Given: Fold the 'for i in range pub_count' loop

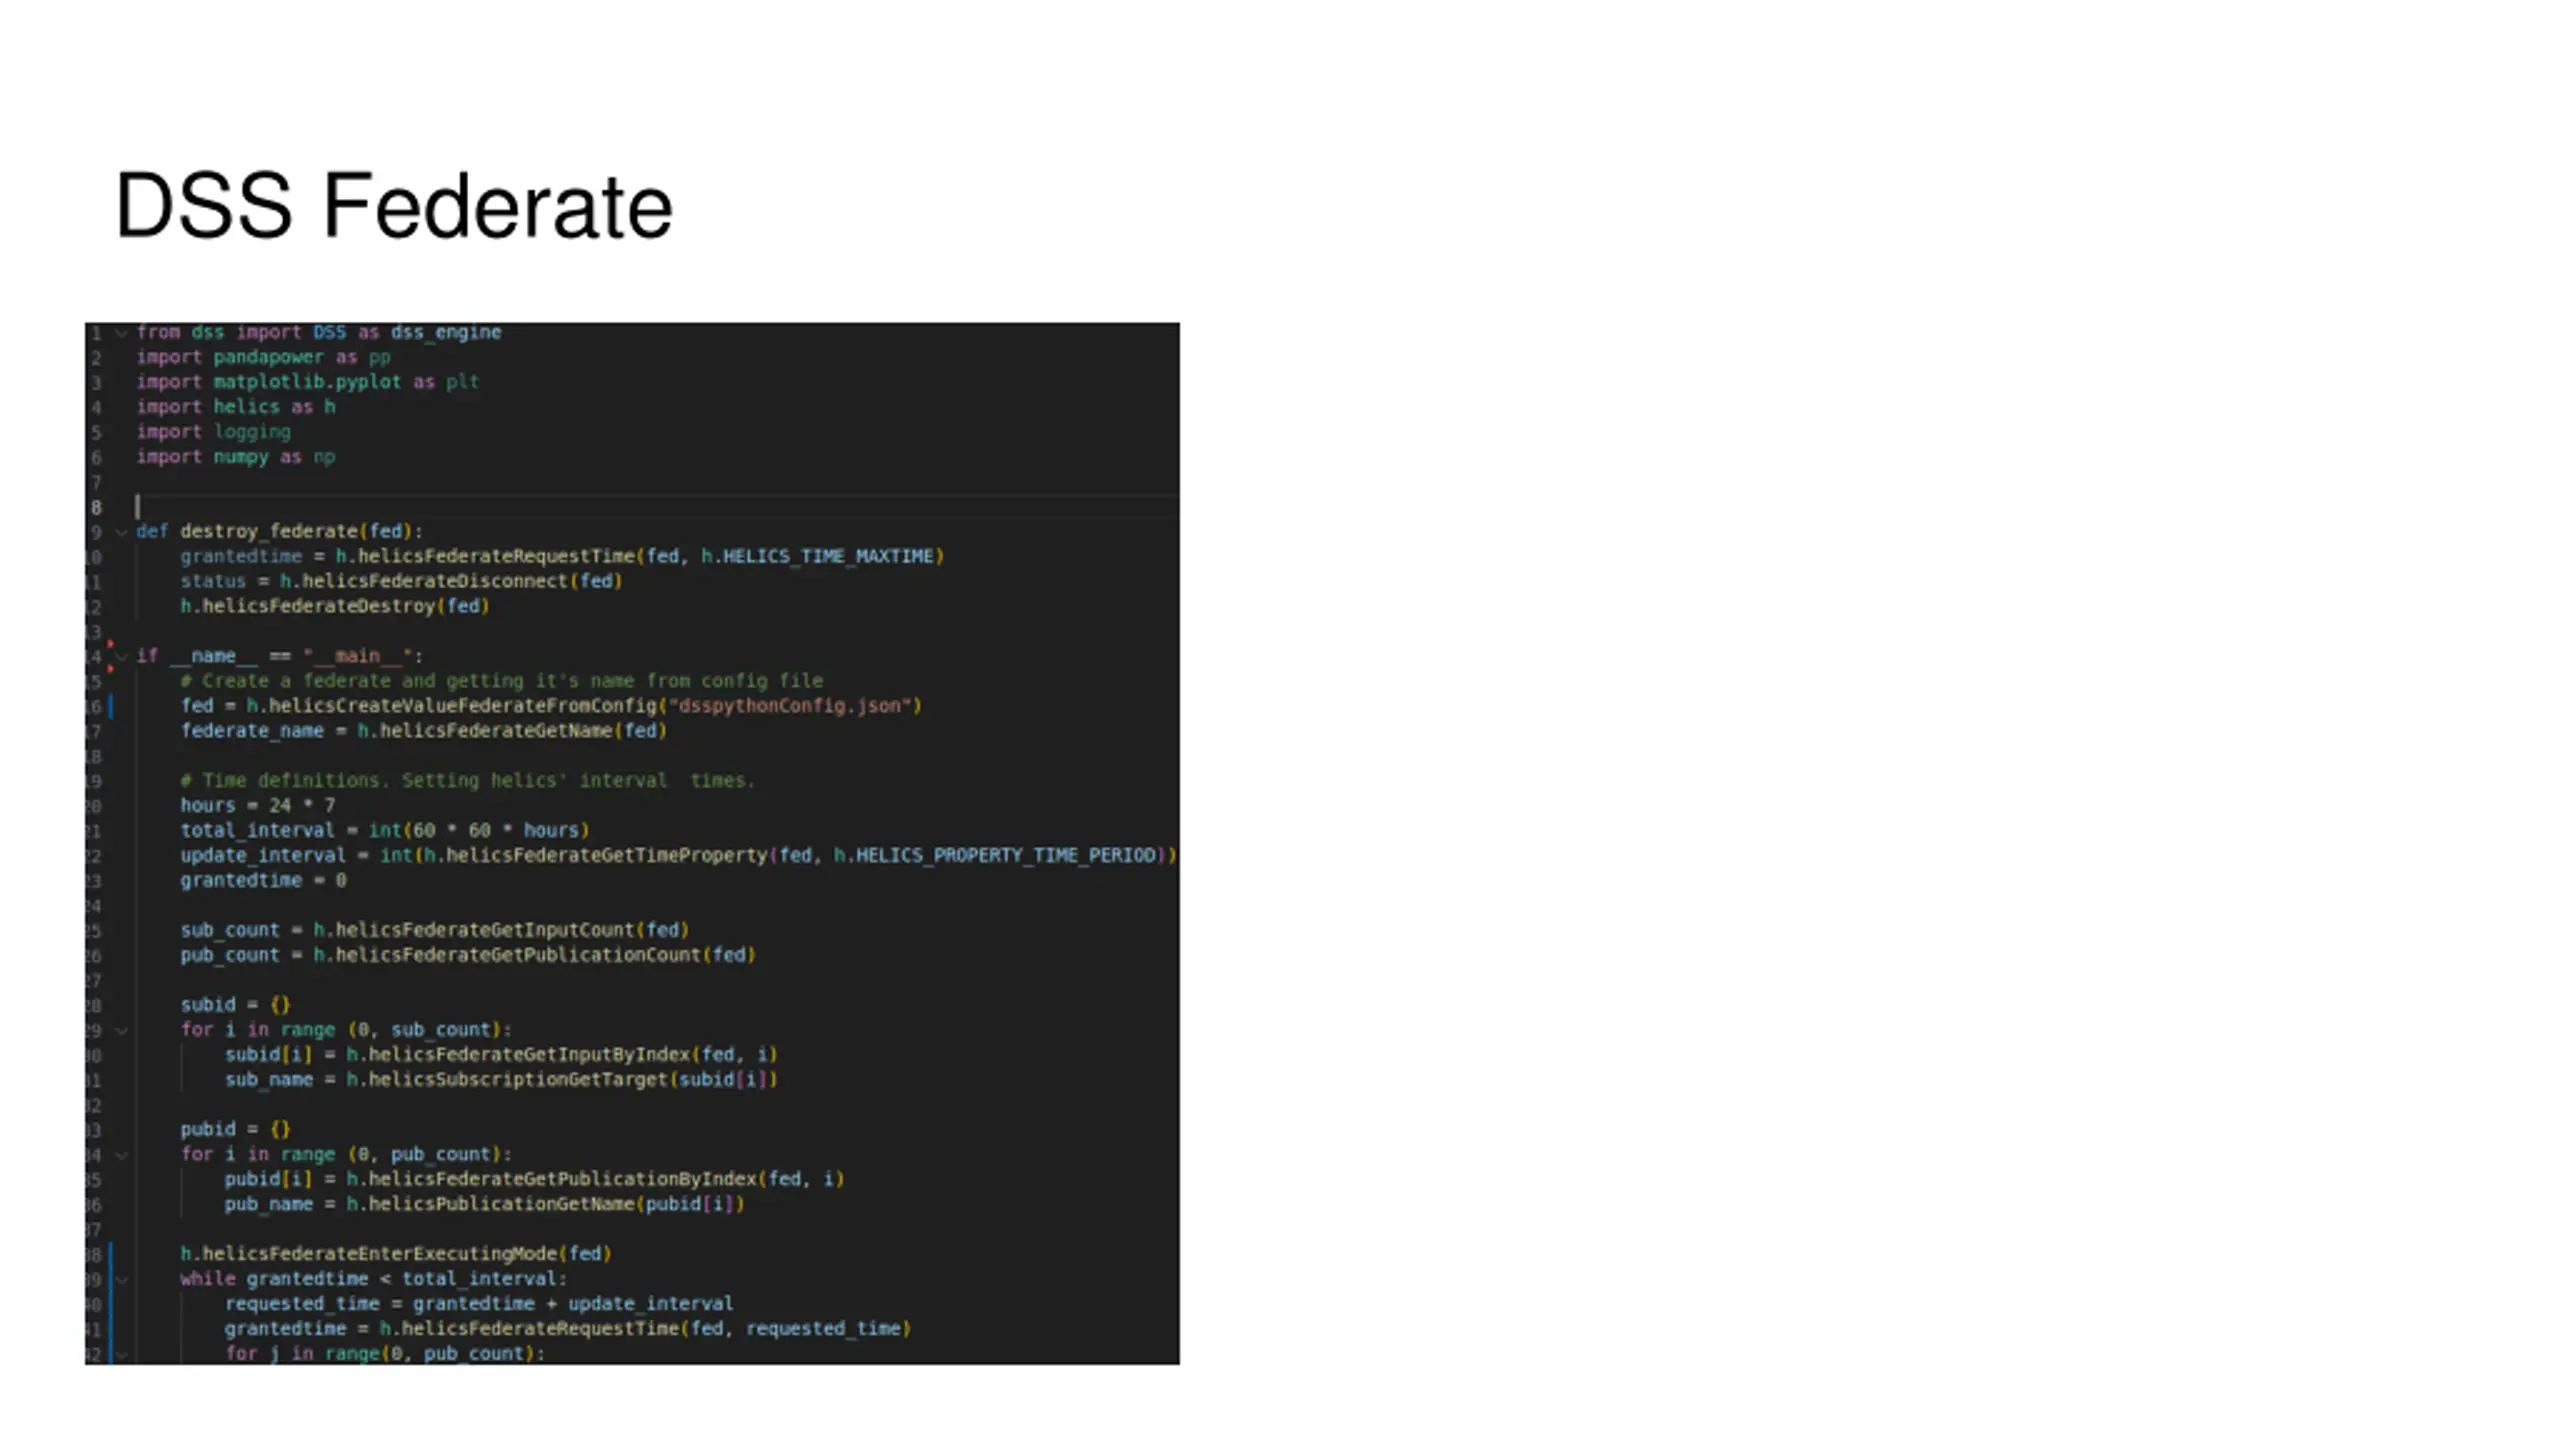Looking at the screenshot, I should point(121,1155).
